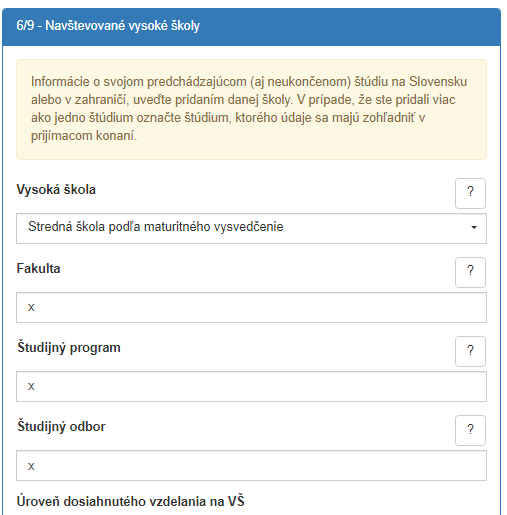Click the 'x' value in Študijný program field

click(x=31, y=386)
